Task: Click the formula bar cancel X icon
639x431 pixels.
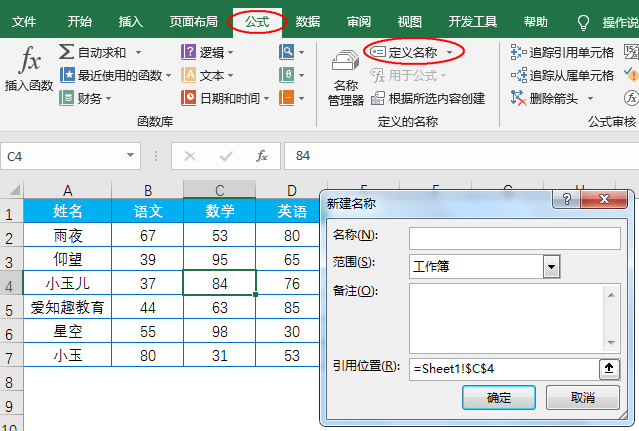Action: 190,156
